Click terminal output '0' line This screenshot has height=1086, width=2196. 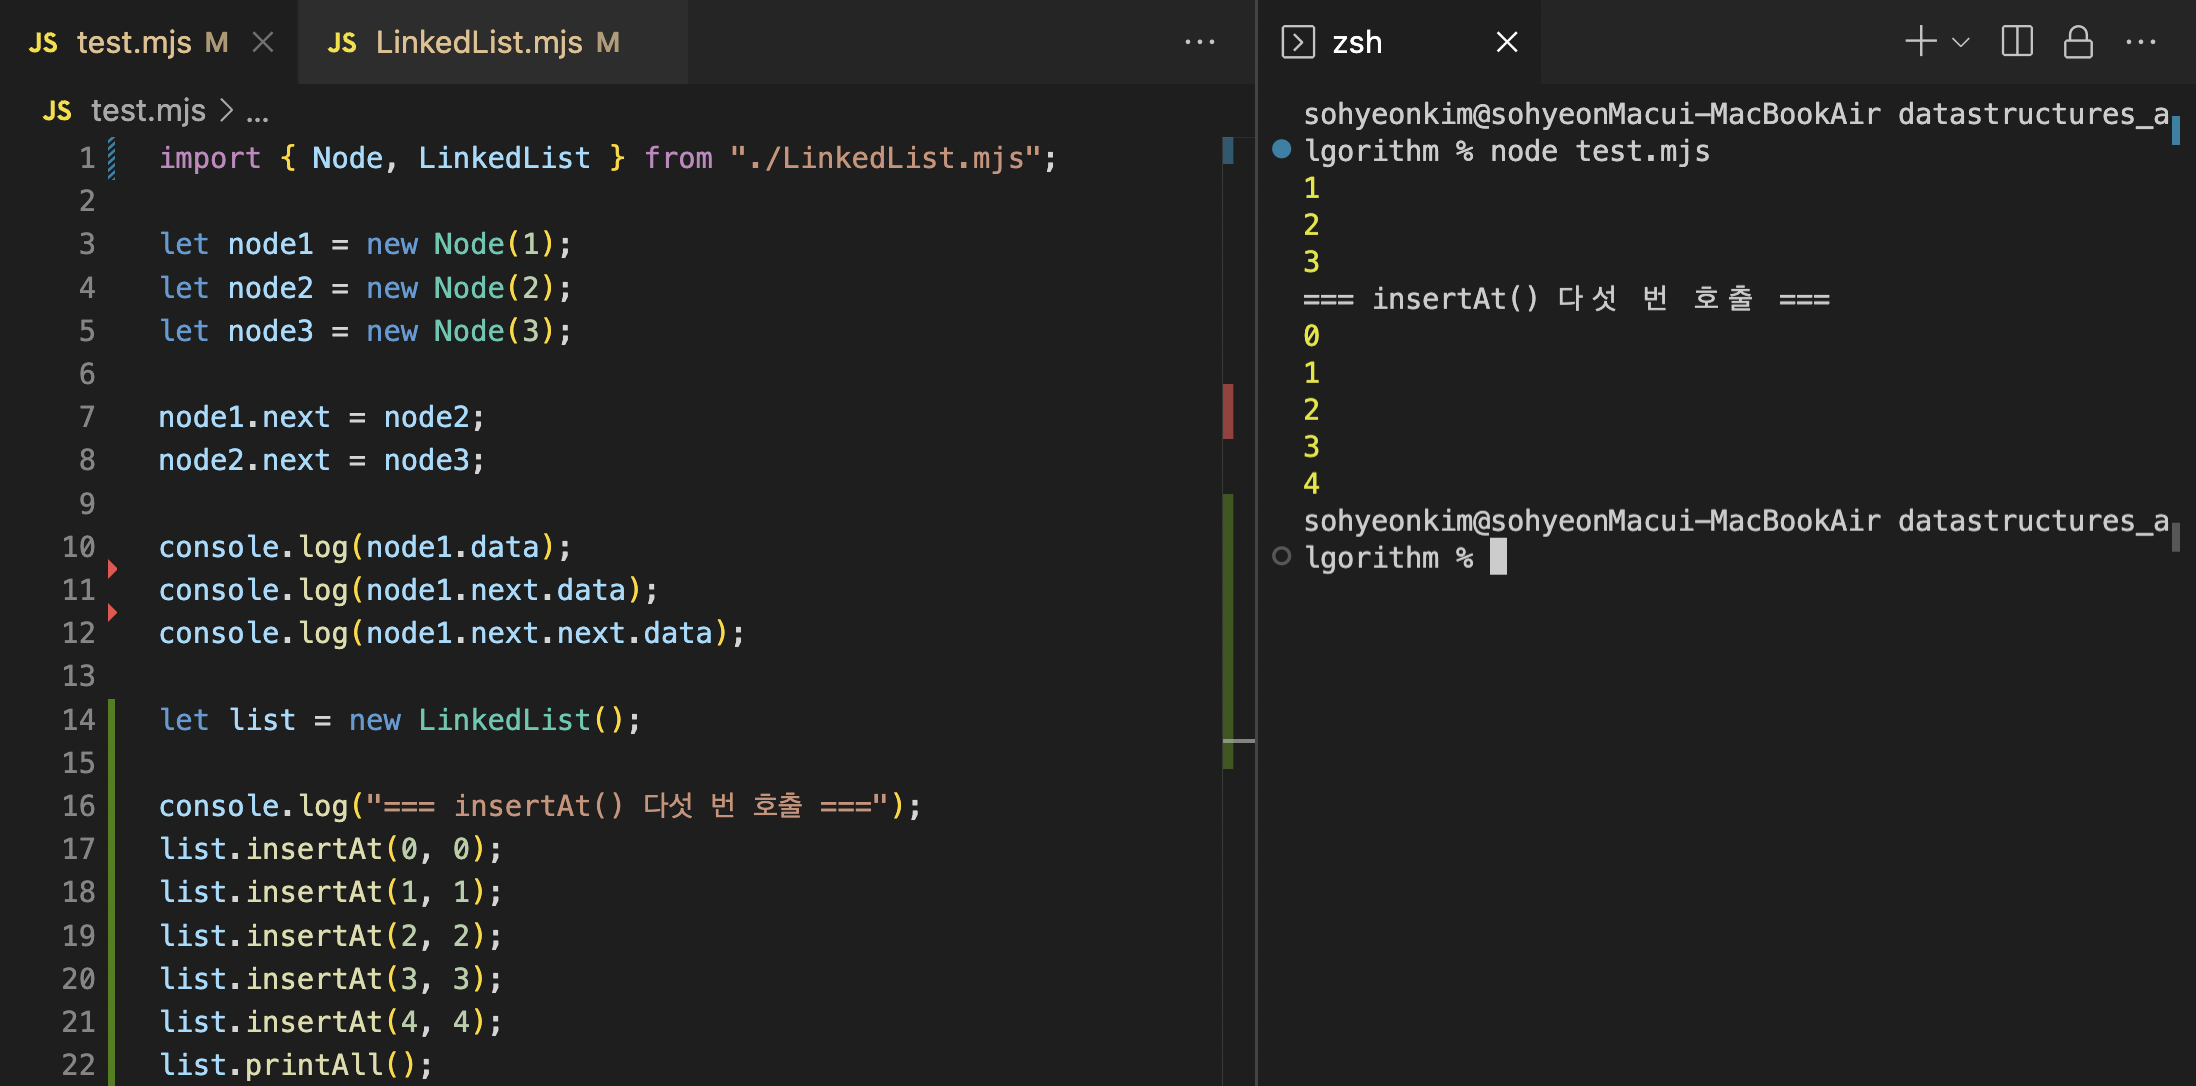coord(1311,336)
